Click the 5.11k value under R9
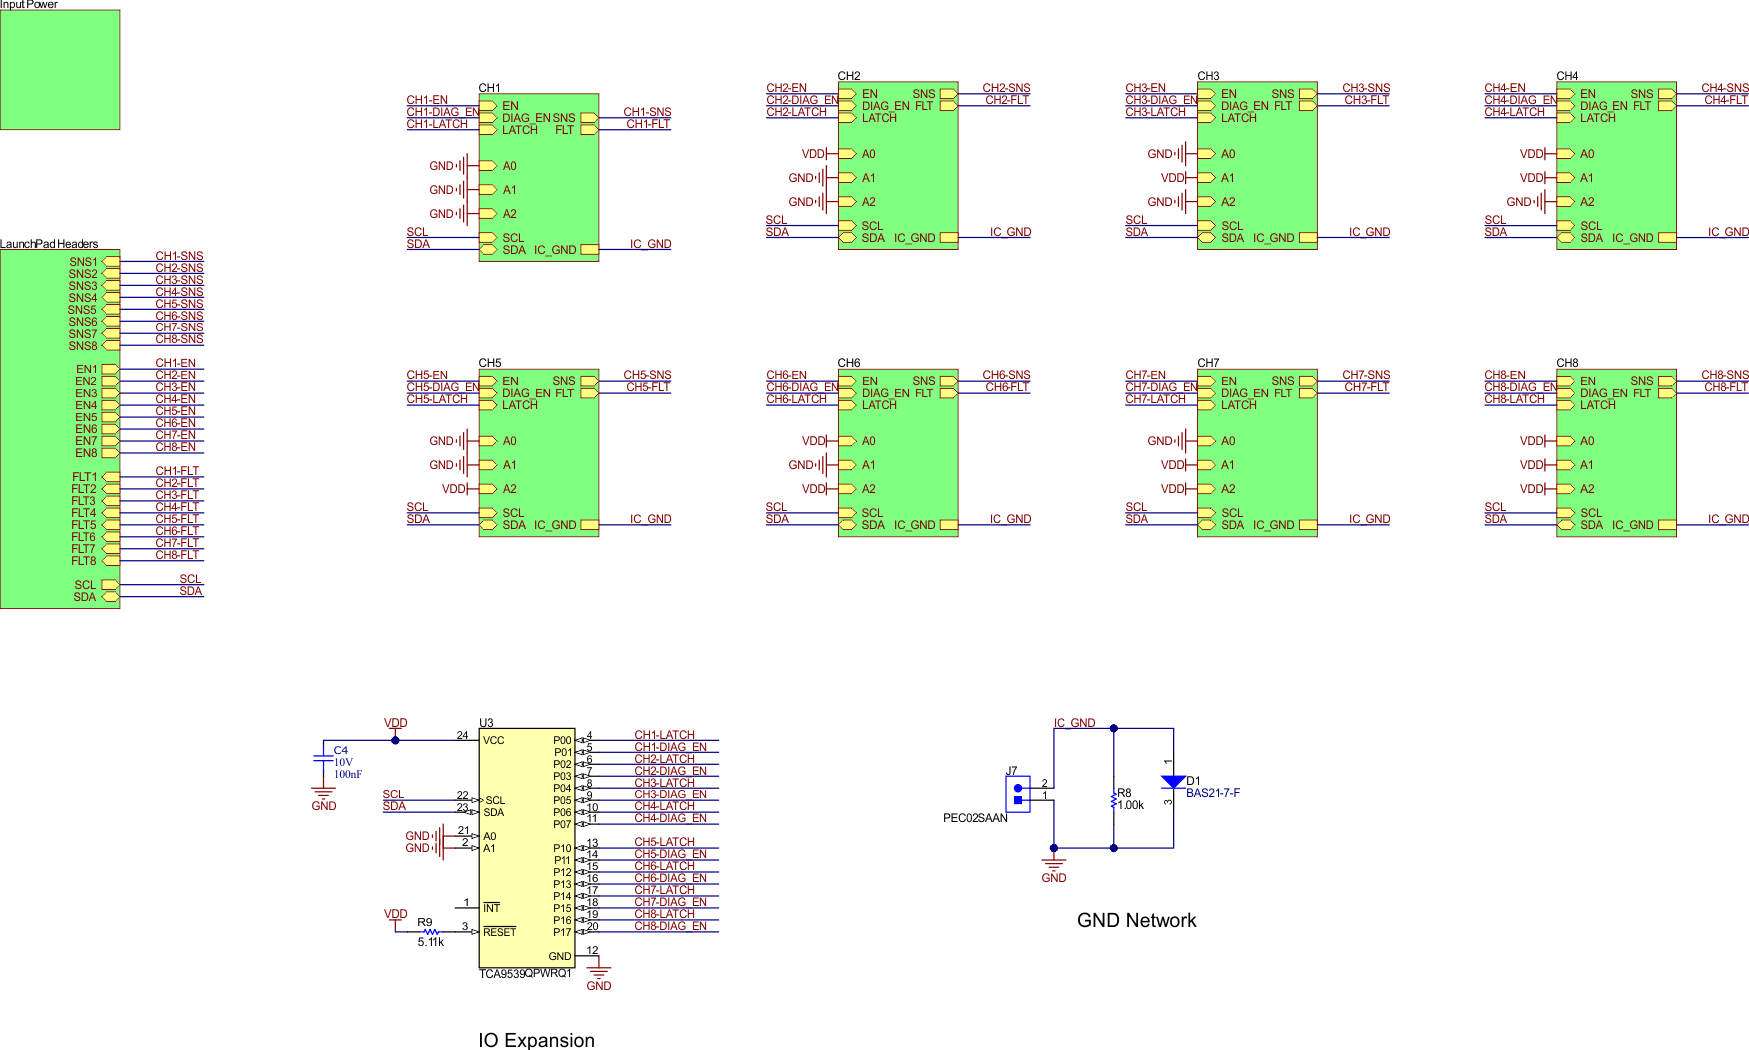 431,942
